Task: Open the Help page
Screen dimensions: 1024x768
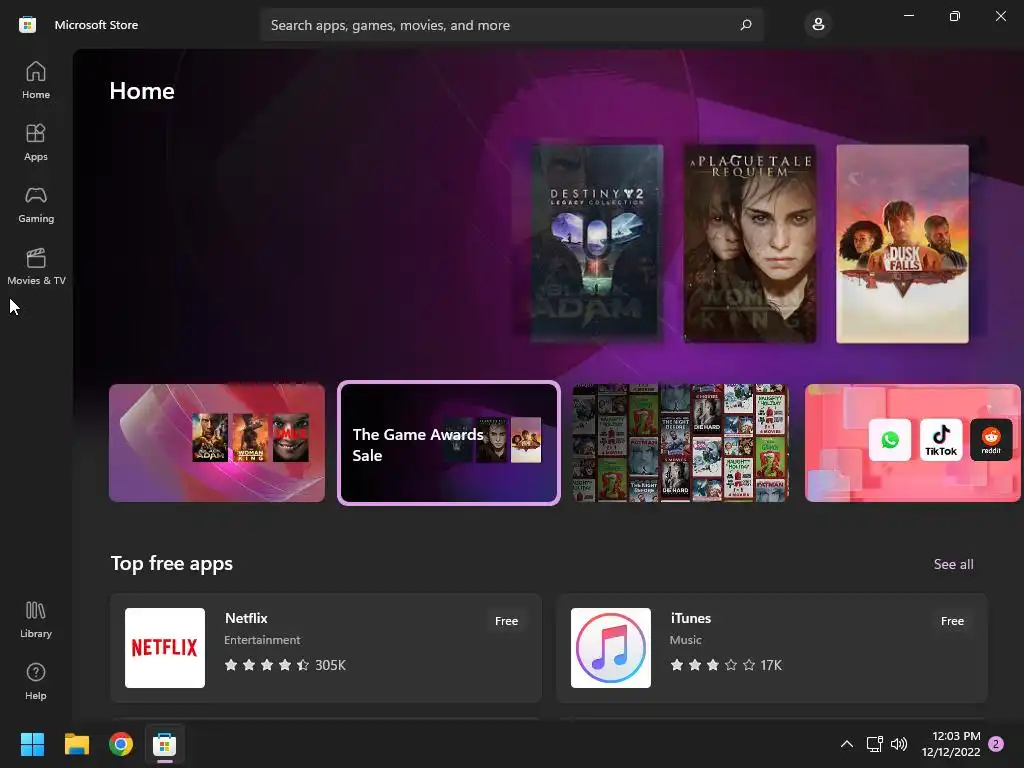Action: [36, 681]
